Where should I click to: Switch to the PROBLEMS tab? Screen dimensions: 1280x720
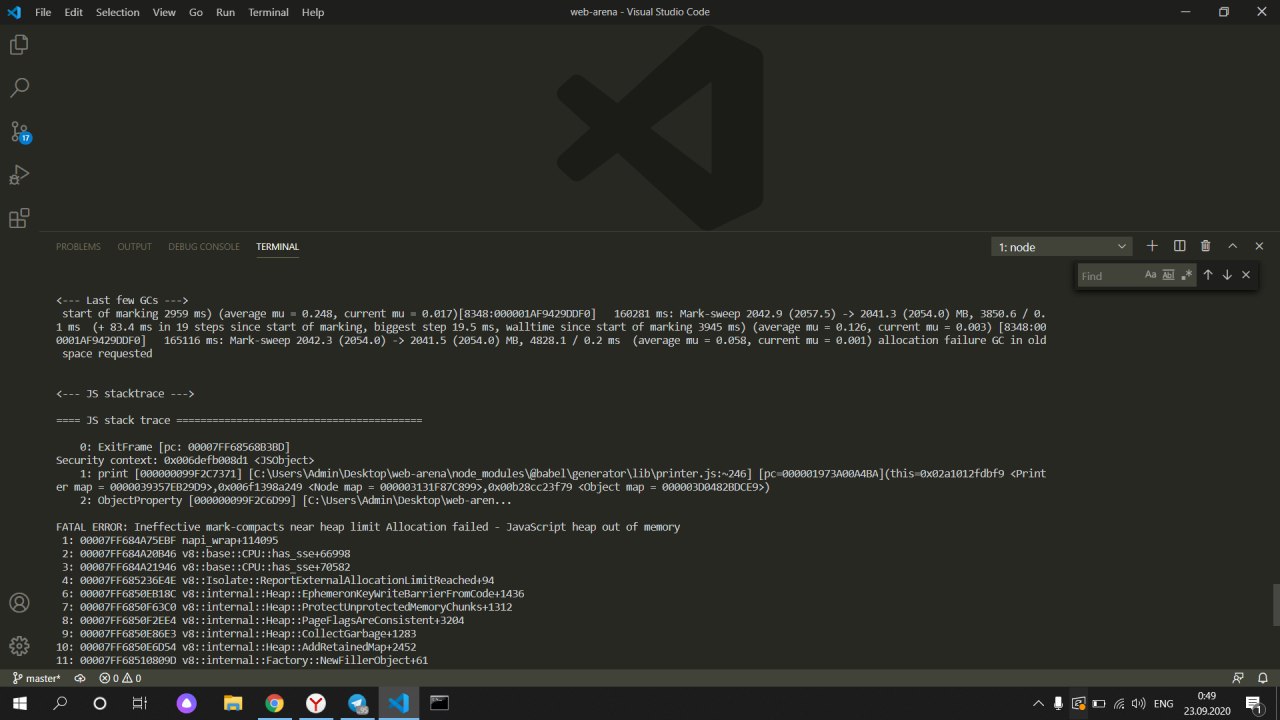(78, 247)
